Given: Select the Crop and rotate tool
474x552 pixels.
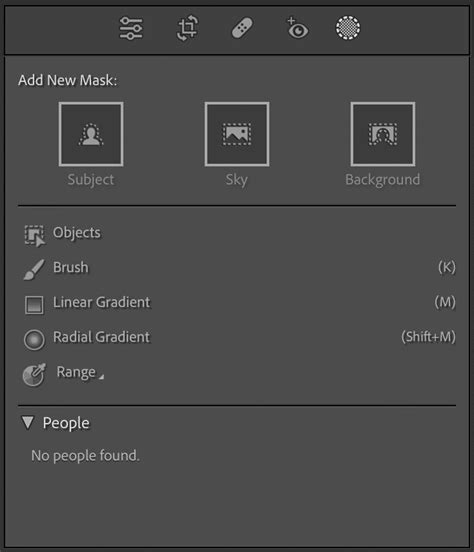Looking at the screenshot, I should (x=187, y=28).
